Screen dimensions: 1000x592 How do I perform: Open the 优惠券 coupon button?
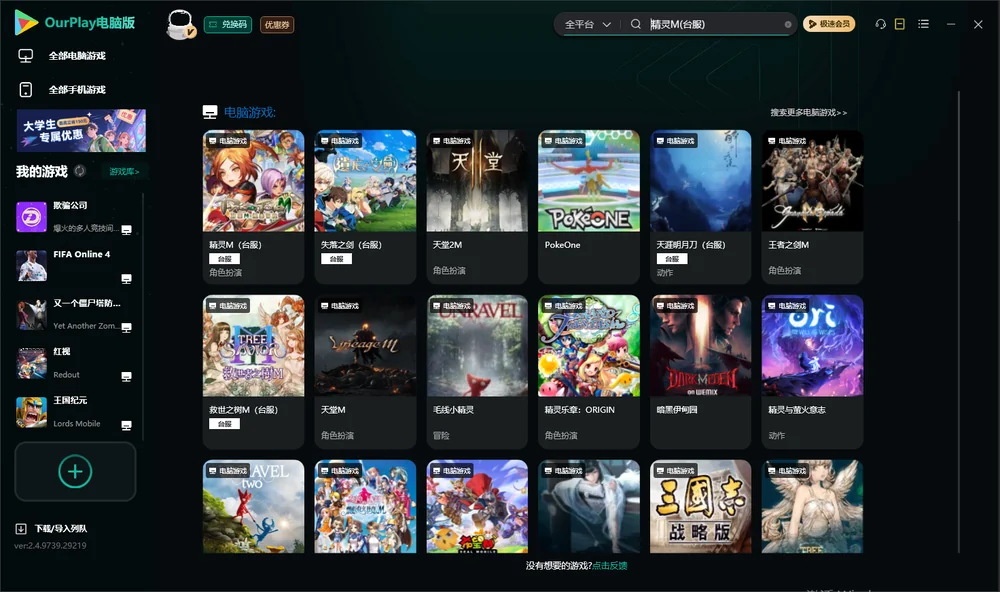[x=277, y=24]
